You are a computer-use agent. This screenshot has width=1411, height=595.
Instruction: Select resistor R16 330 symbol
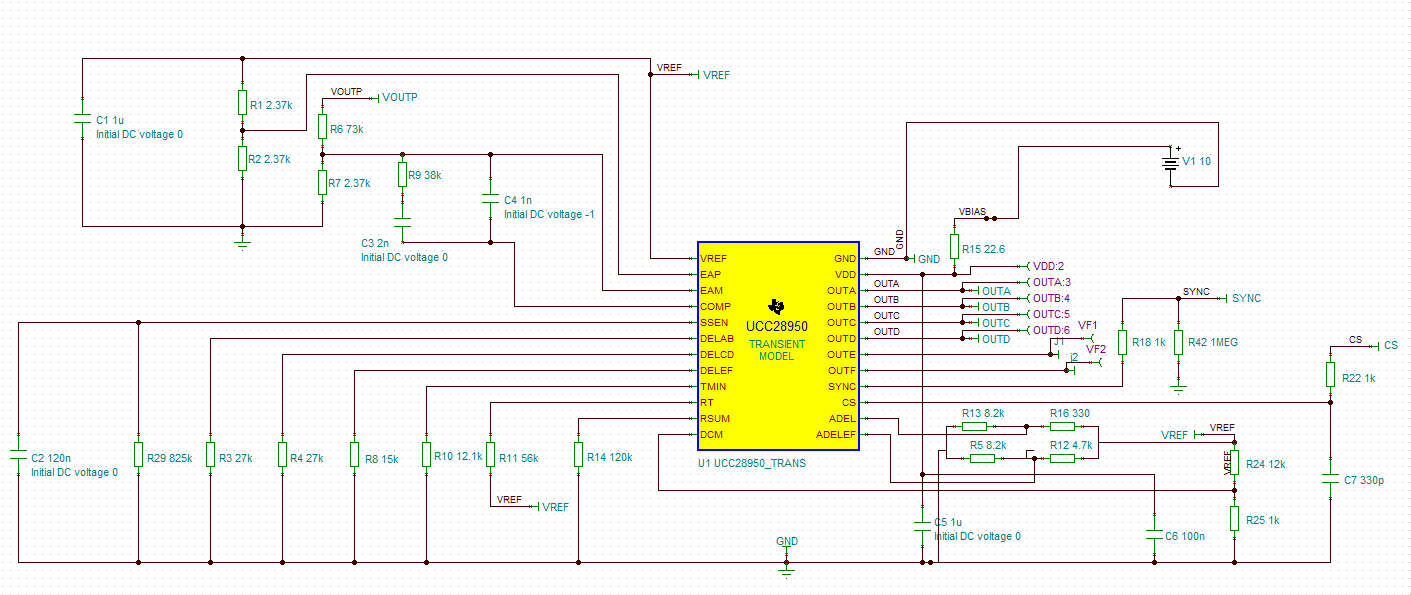coord(1062,426)
